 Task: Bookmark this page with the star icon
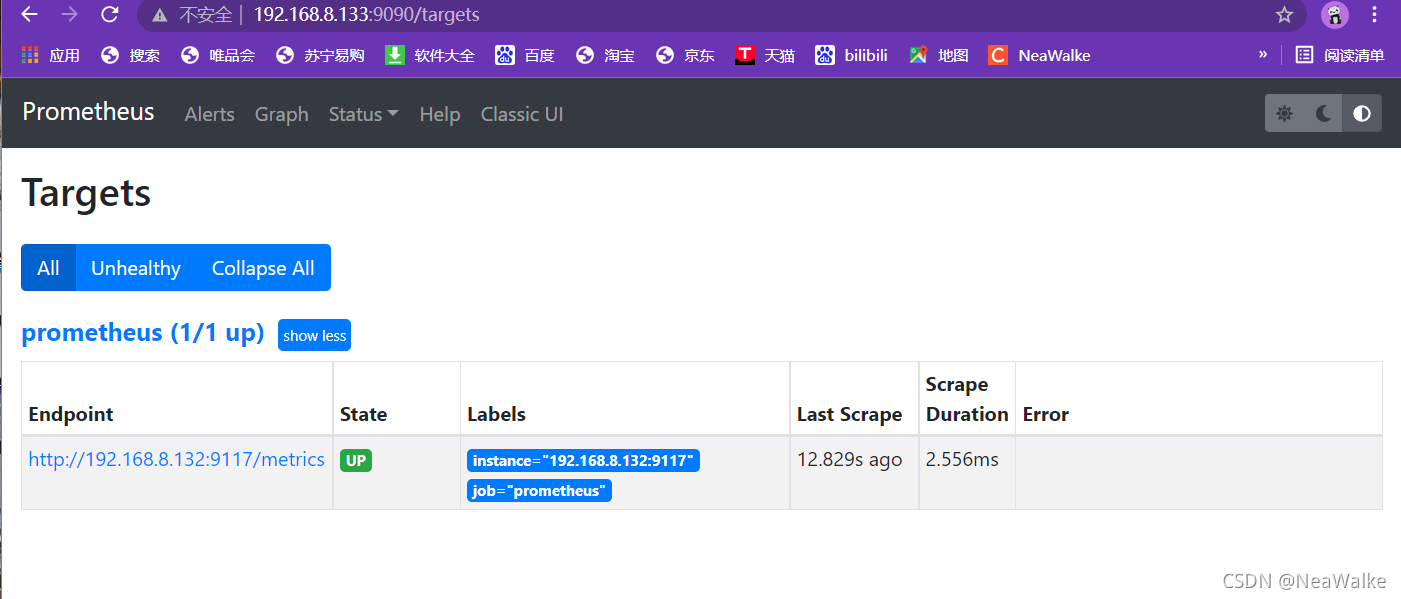click(1284, 15)
